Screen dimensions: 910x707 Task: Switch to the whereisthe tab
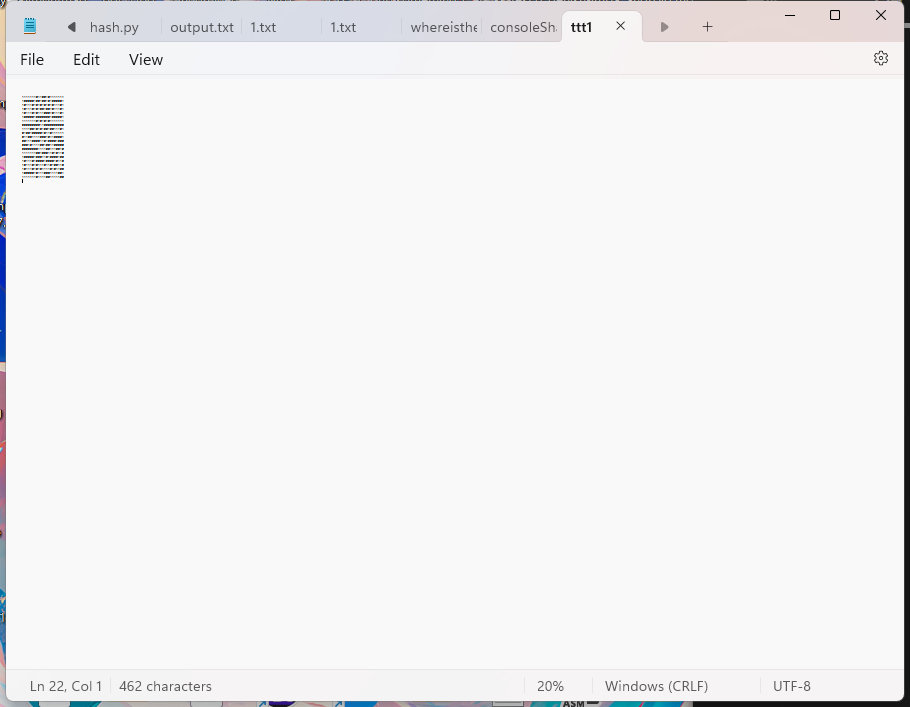(443, 28)
